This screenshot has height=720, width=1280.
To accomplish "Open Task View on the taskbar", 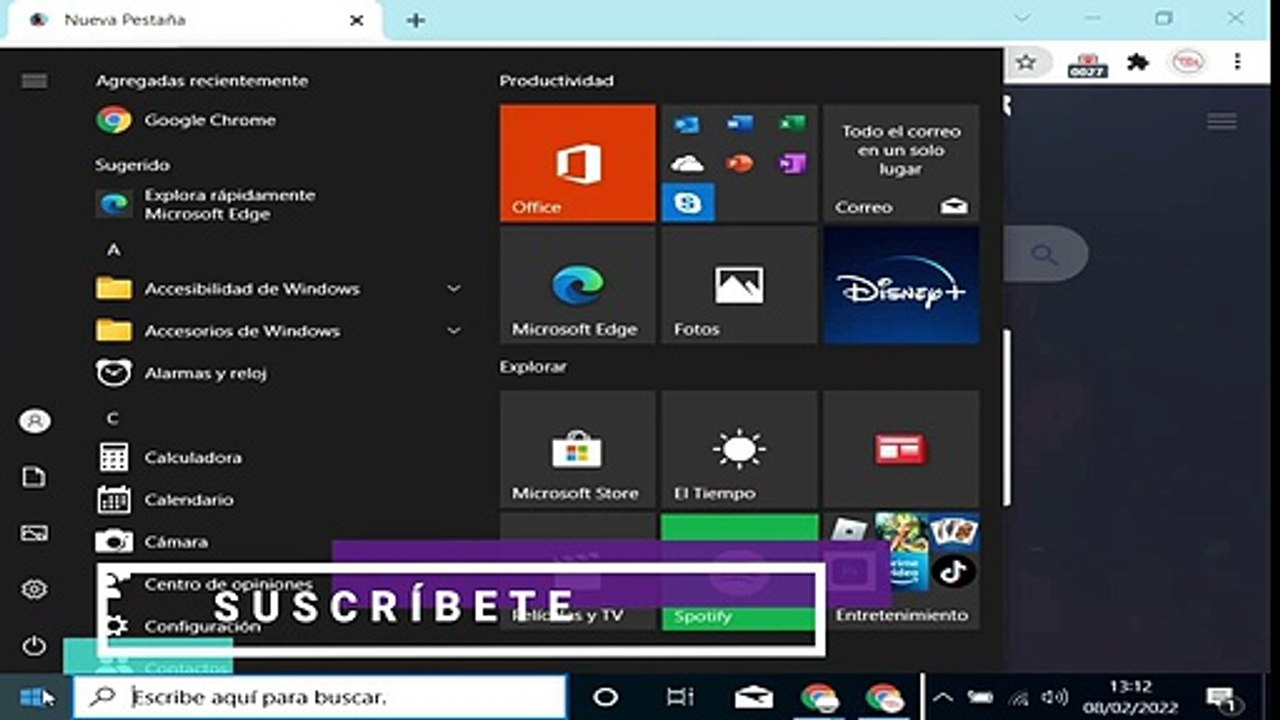I will point(680,697).
